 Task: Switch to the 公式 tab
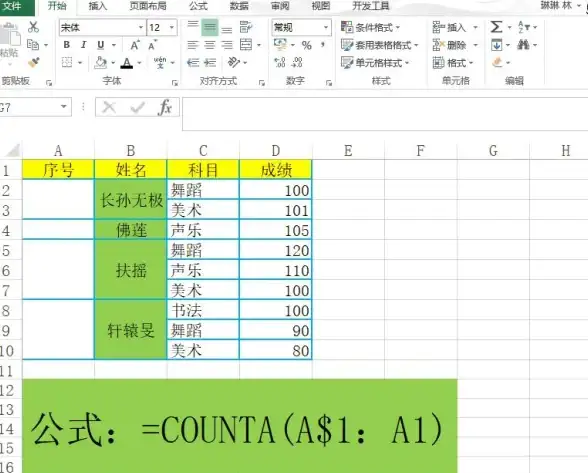tap(198, 6)
